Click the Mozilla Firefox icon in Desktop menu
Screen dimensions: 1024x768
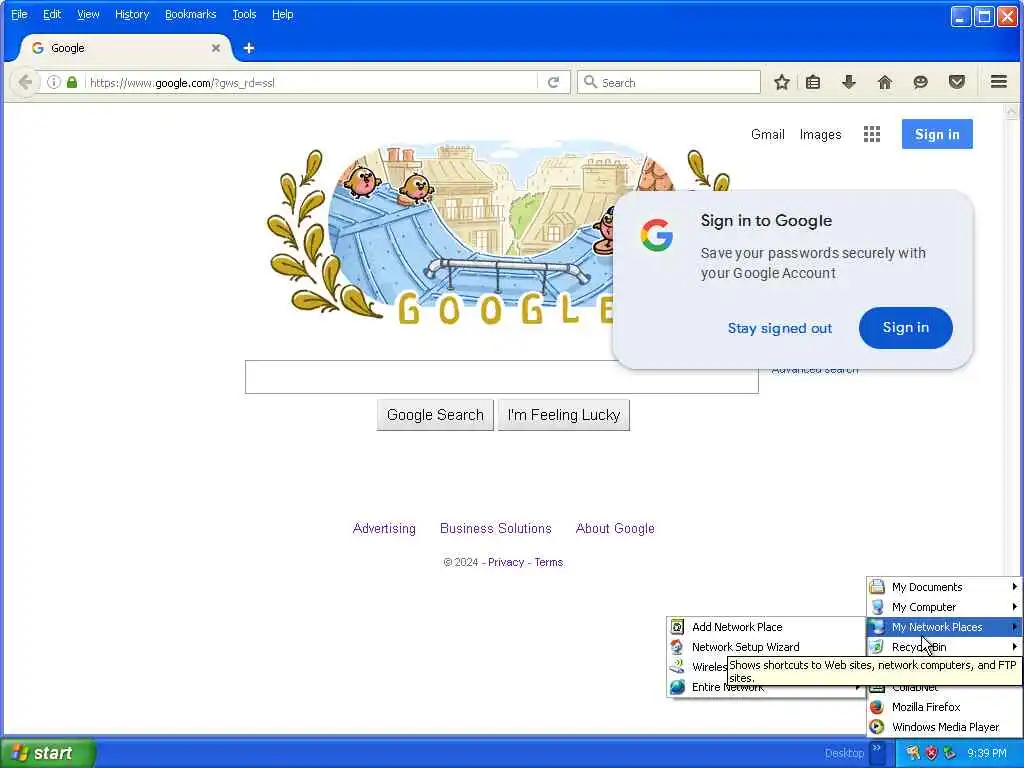tap(877, 707)
